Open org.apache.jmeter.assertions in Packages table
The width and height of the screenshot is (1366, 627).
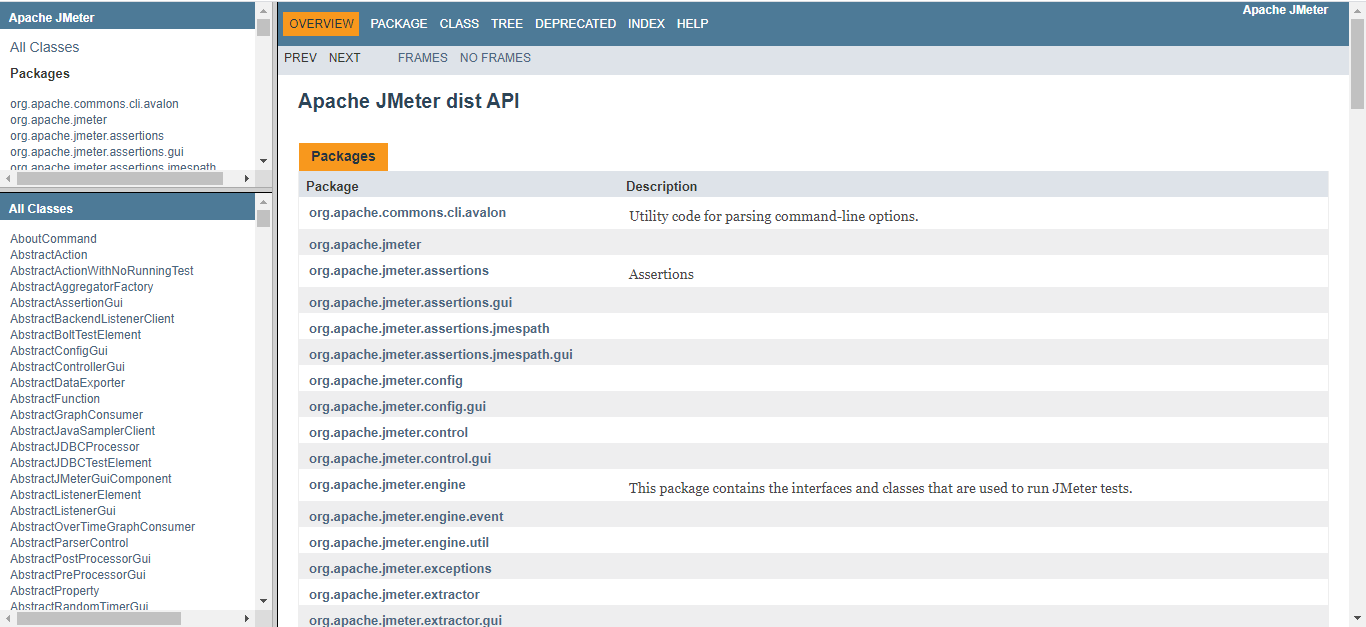pos(399,271)
